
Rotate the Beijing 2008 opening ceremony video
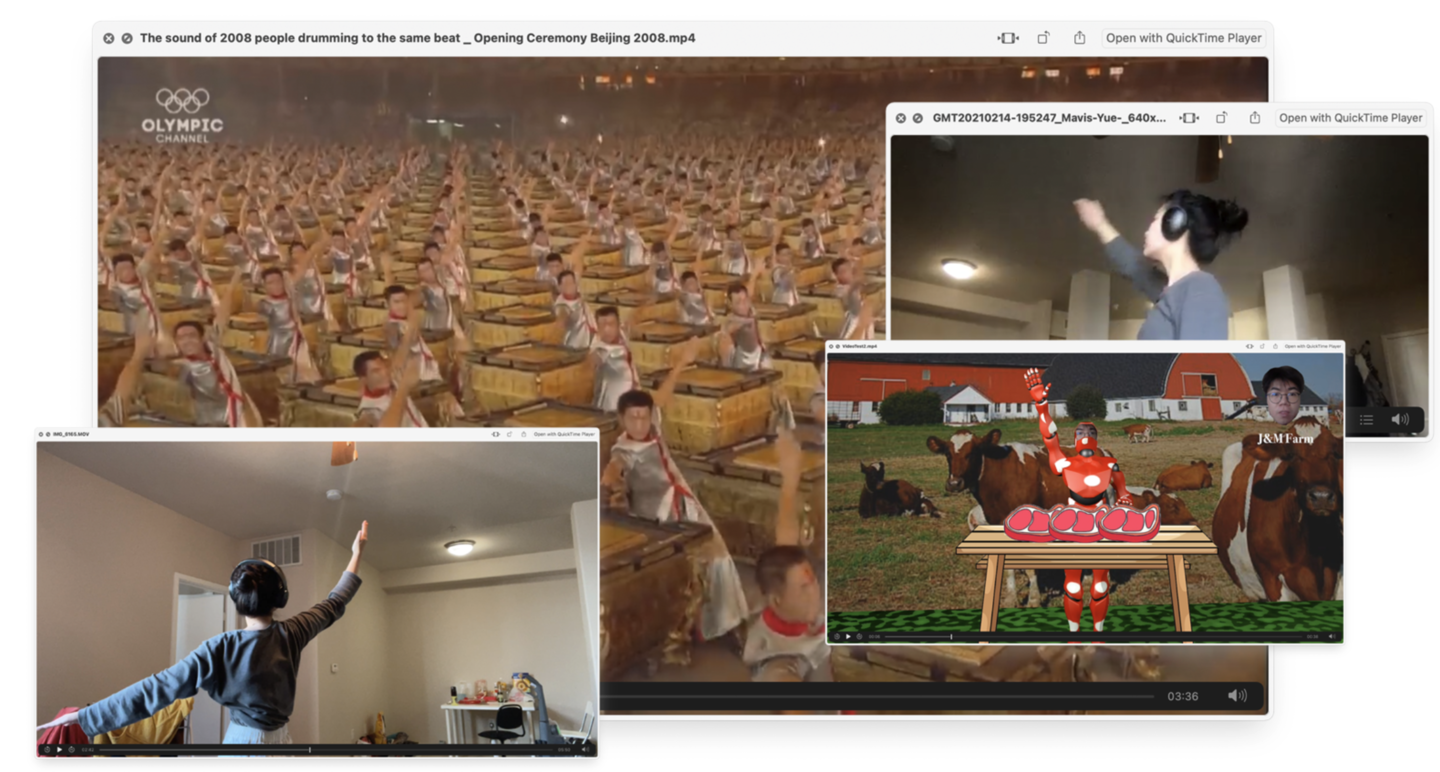click(1043, 38)
